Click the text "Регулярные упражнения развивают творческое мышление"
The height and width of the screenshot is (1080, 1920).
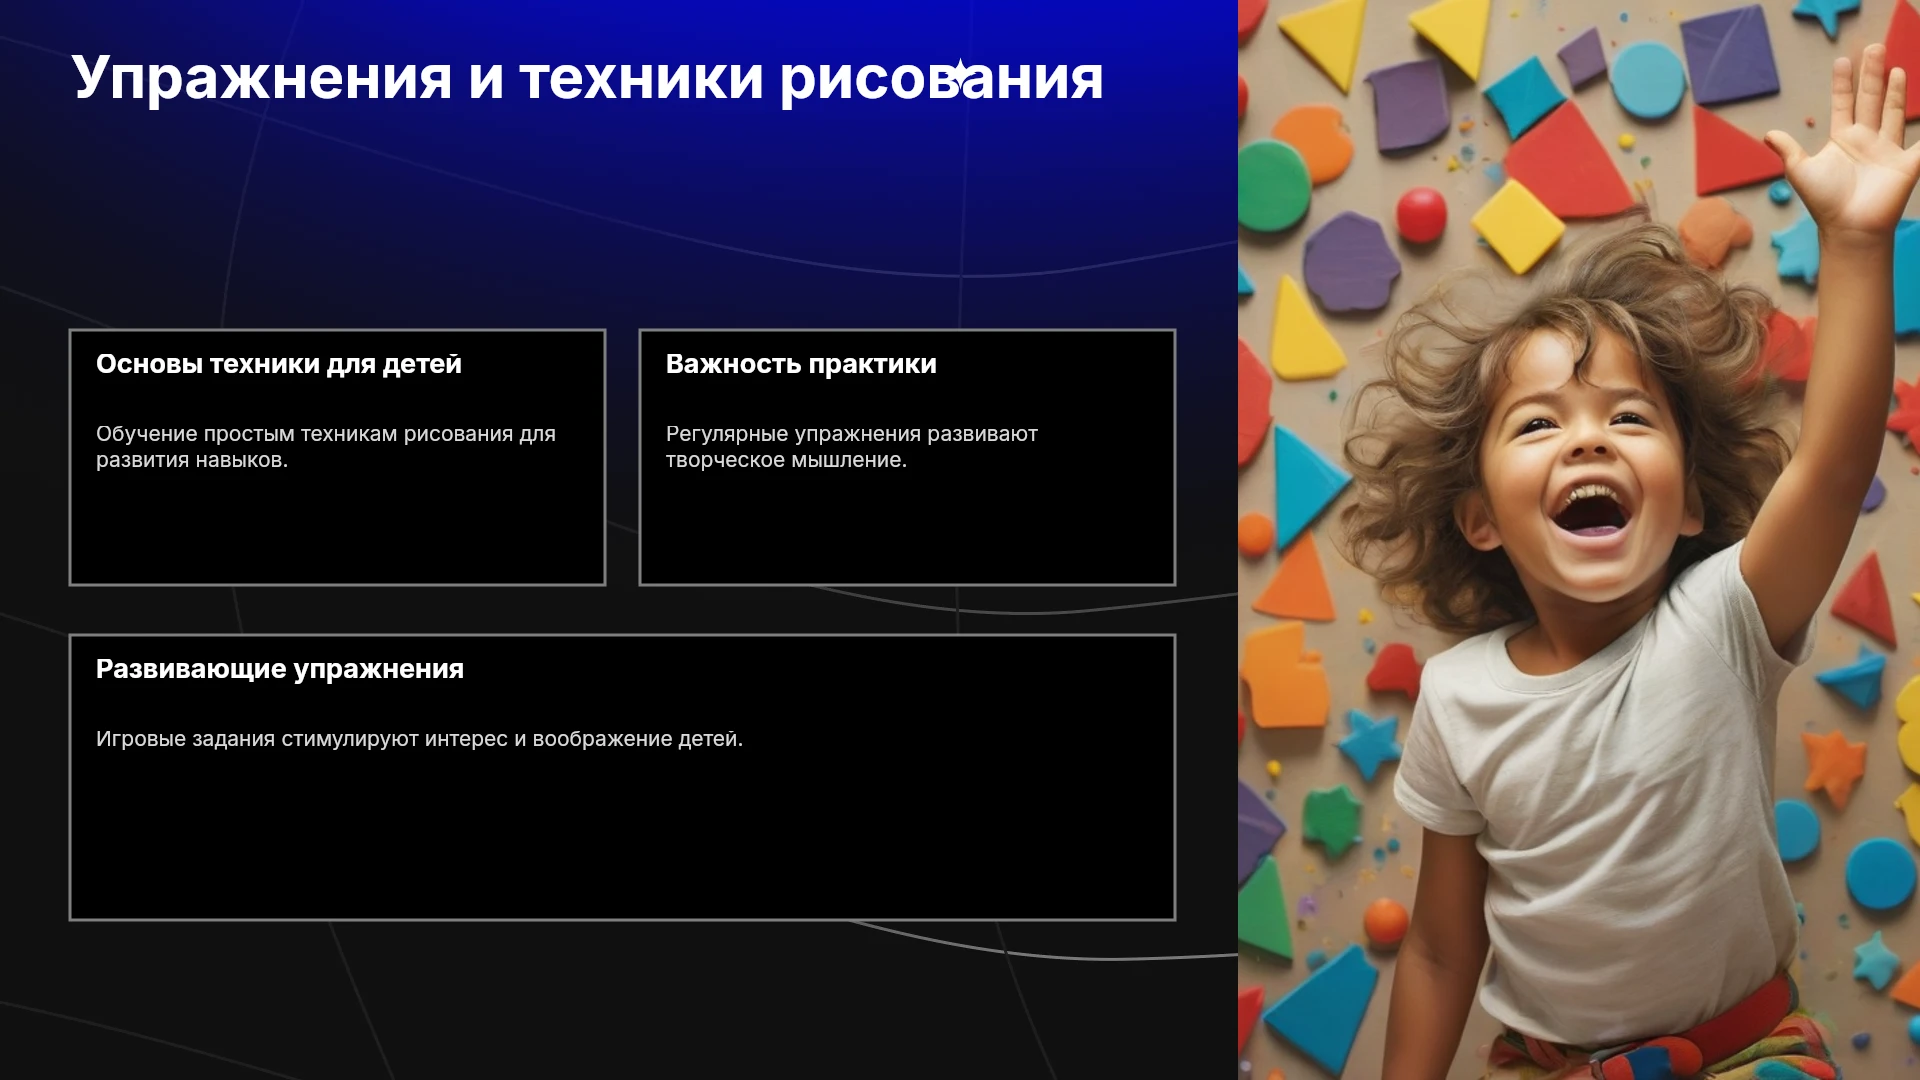(852, 447)
